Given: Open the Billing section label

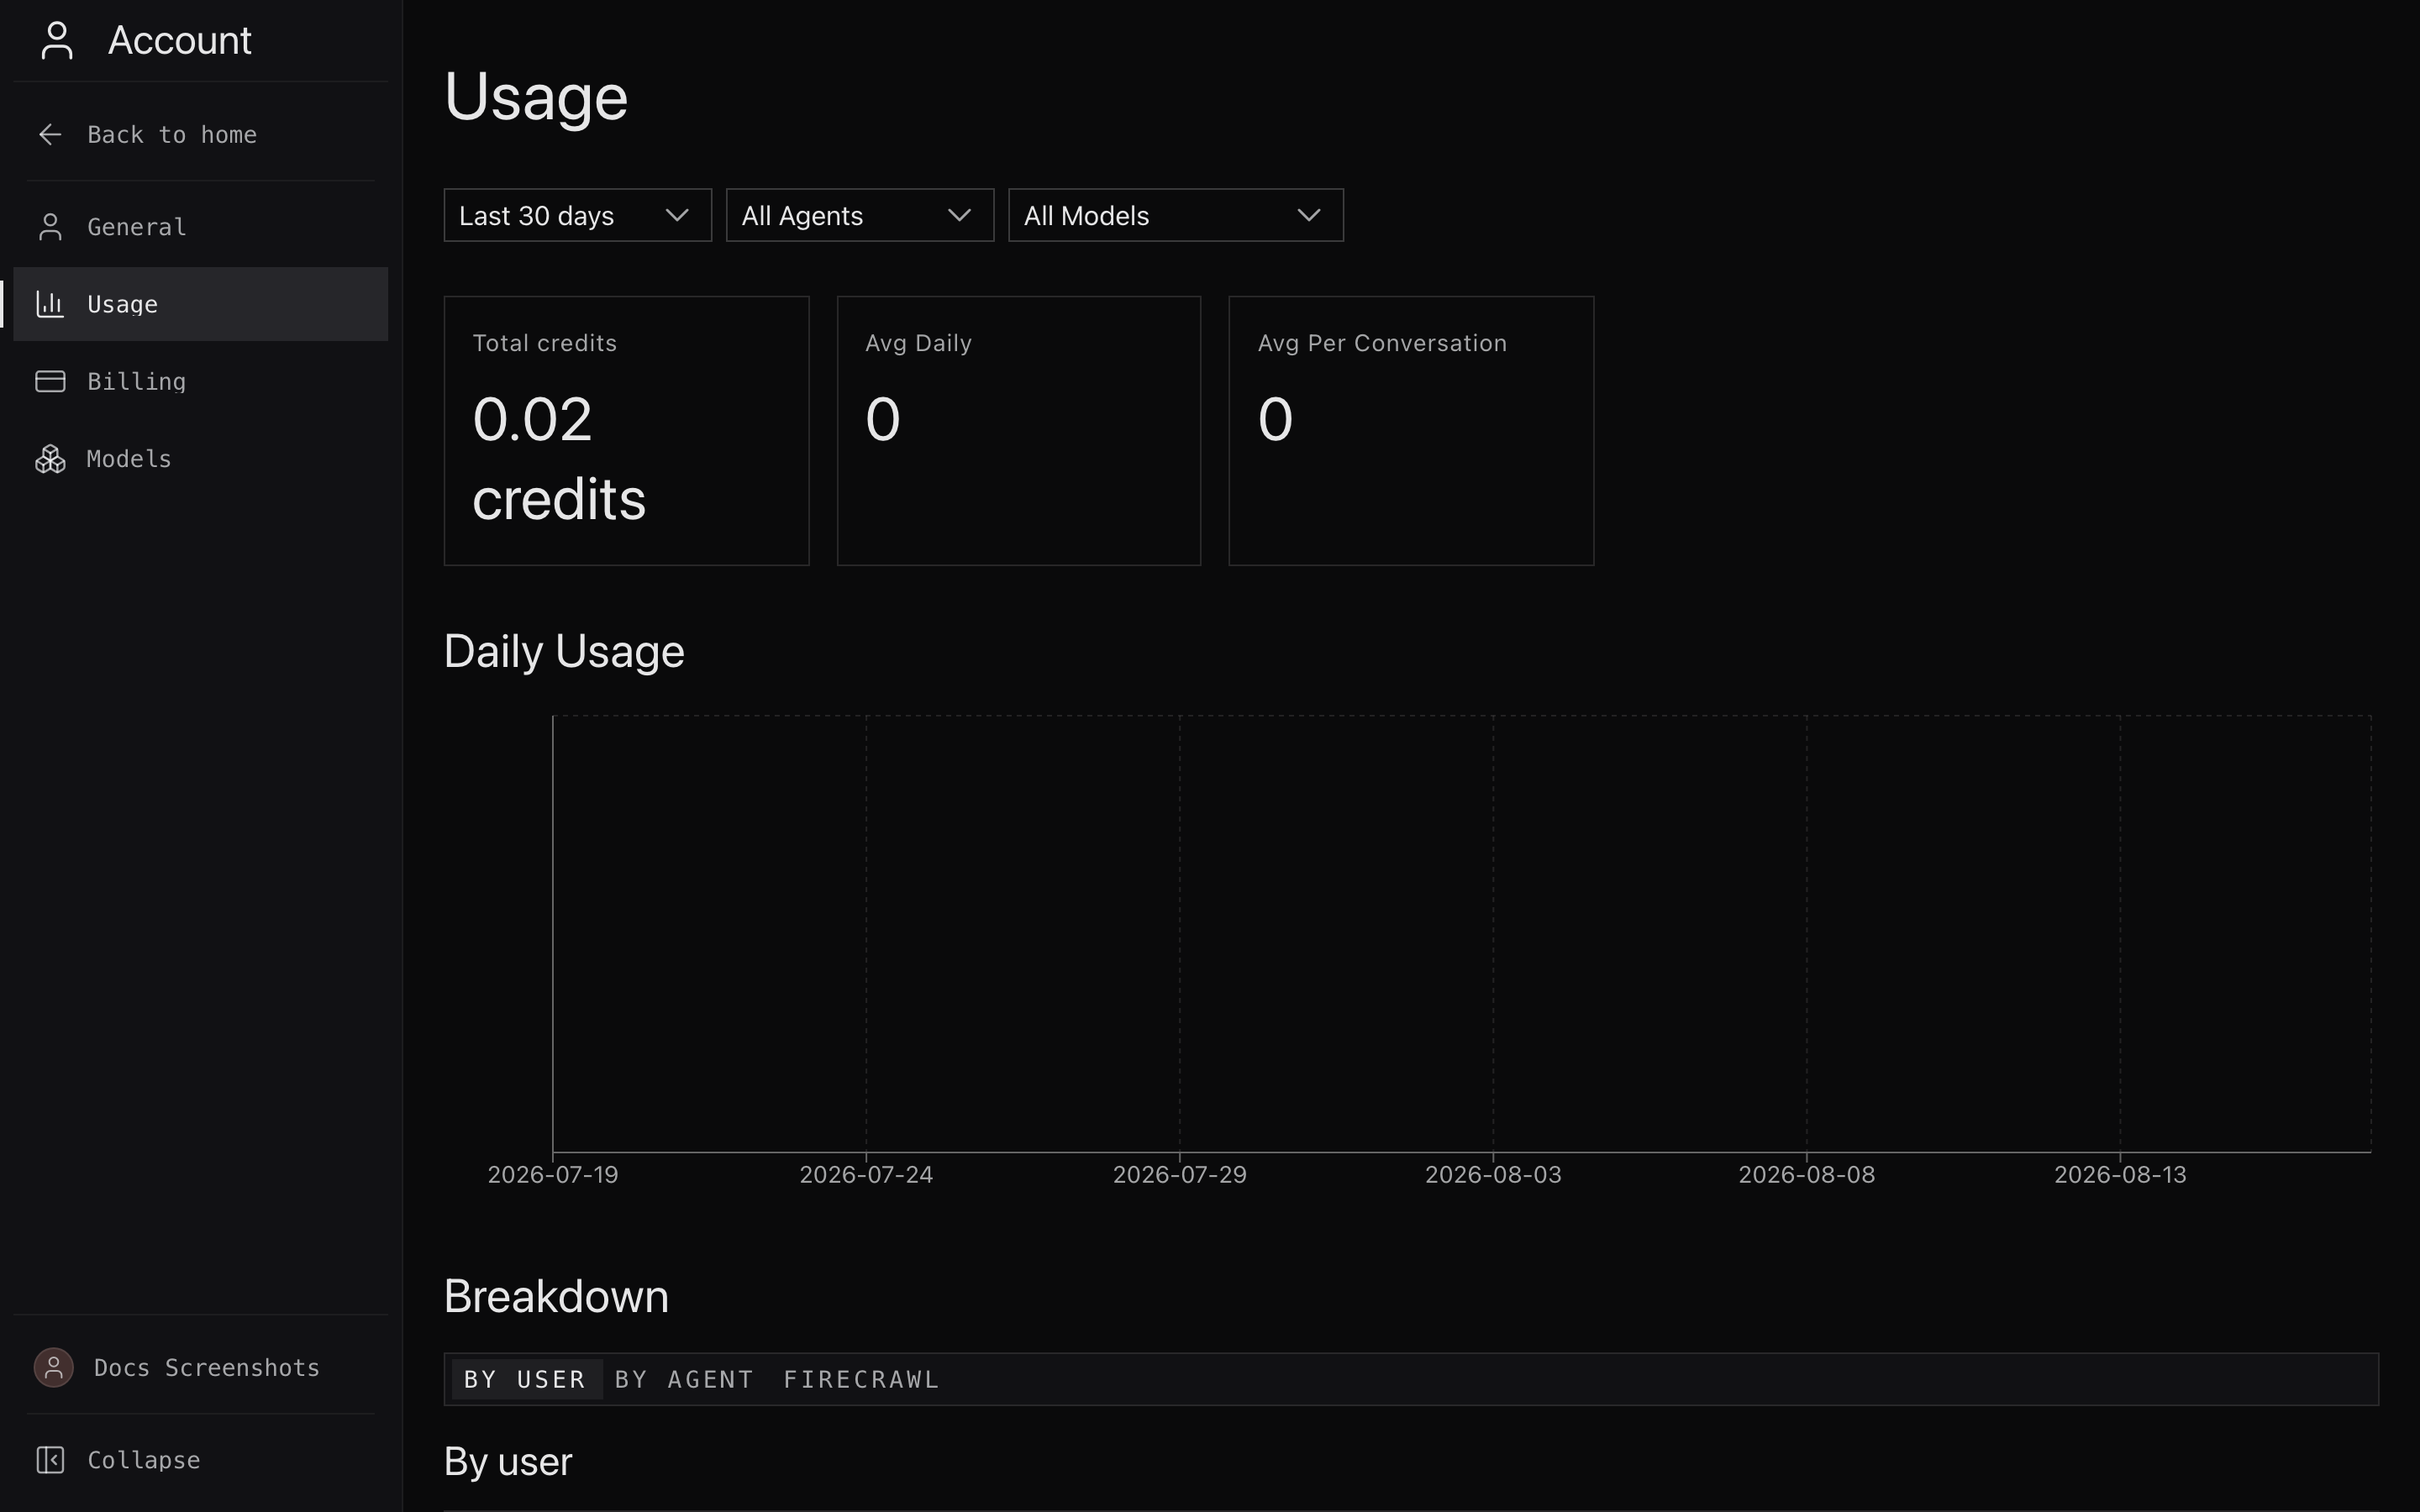Looking at the screenshot, I should tap(137, 381).
